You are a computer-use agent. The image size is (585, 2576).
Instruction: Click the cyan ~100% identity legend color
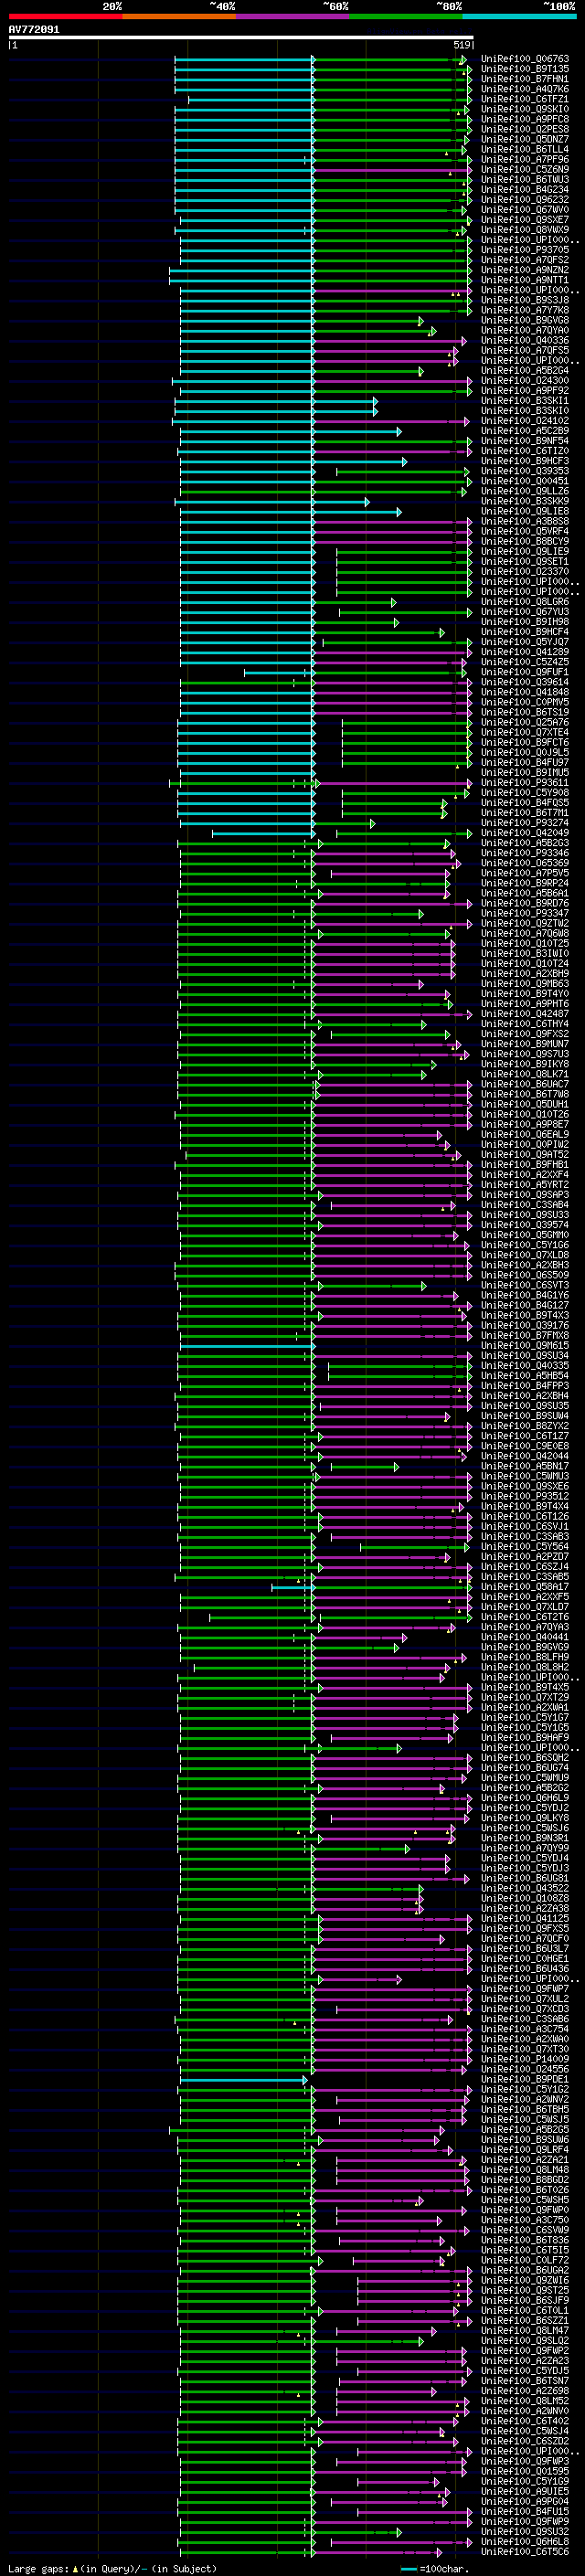tap(519, 16)
